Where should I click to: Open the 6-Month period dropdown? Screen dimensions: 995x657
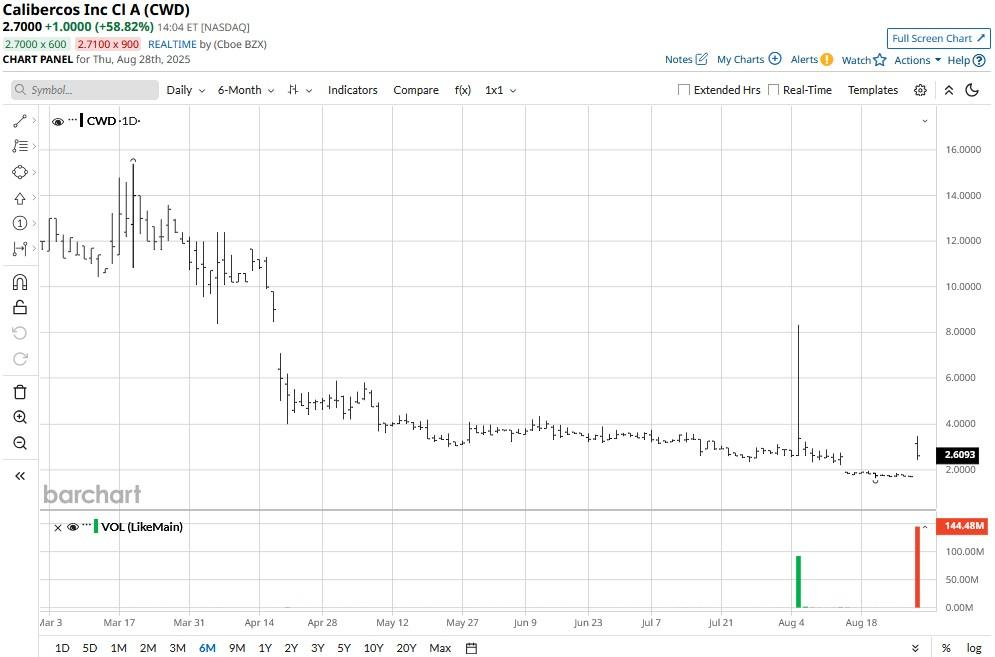pos(246,90)
